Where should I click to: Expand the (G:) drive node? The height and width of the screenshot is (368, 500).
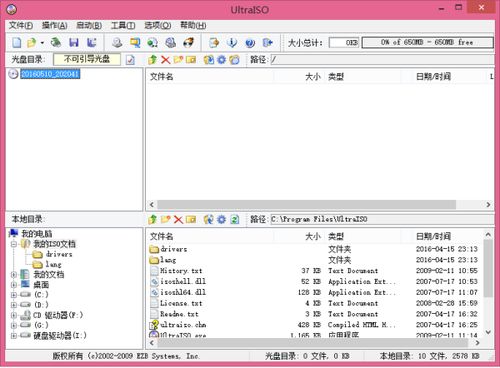(14, 325)
